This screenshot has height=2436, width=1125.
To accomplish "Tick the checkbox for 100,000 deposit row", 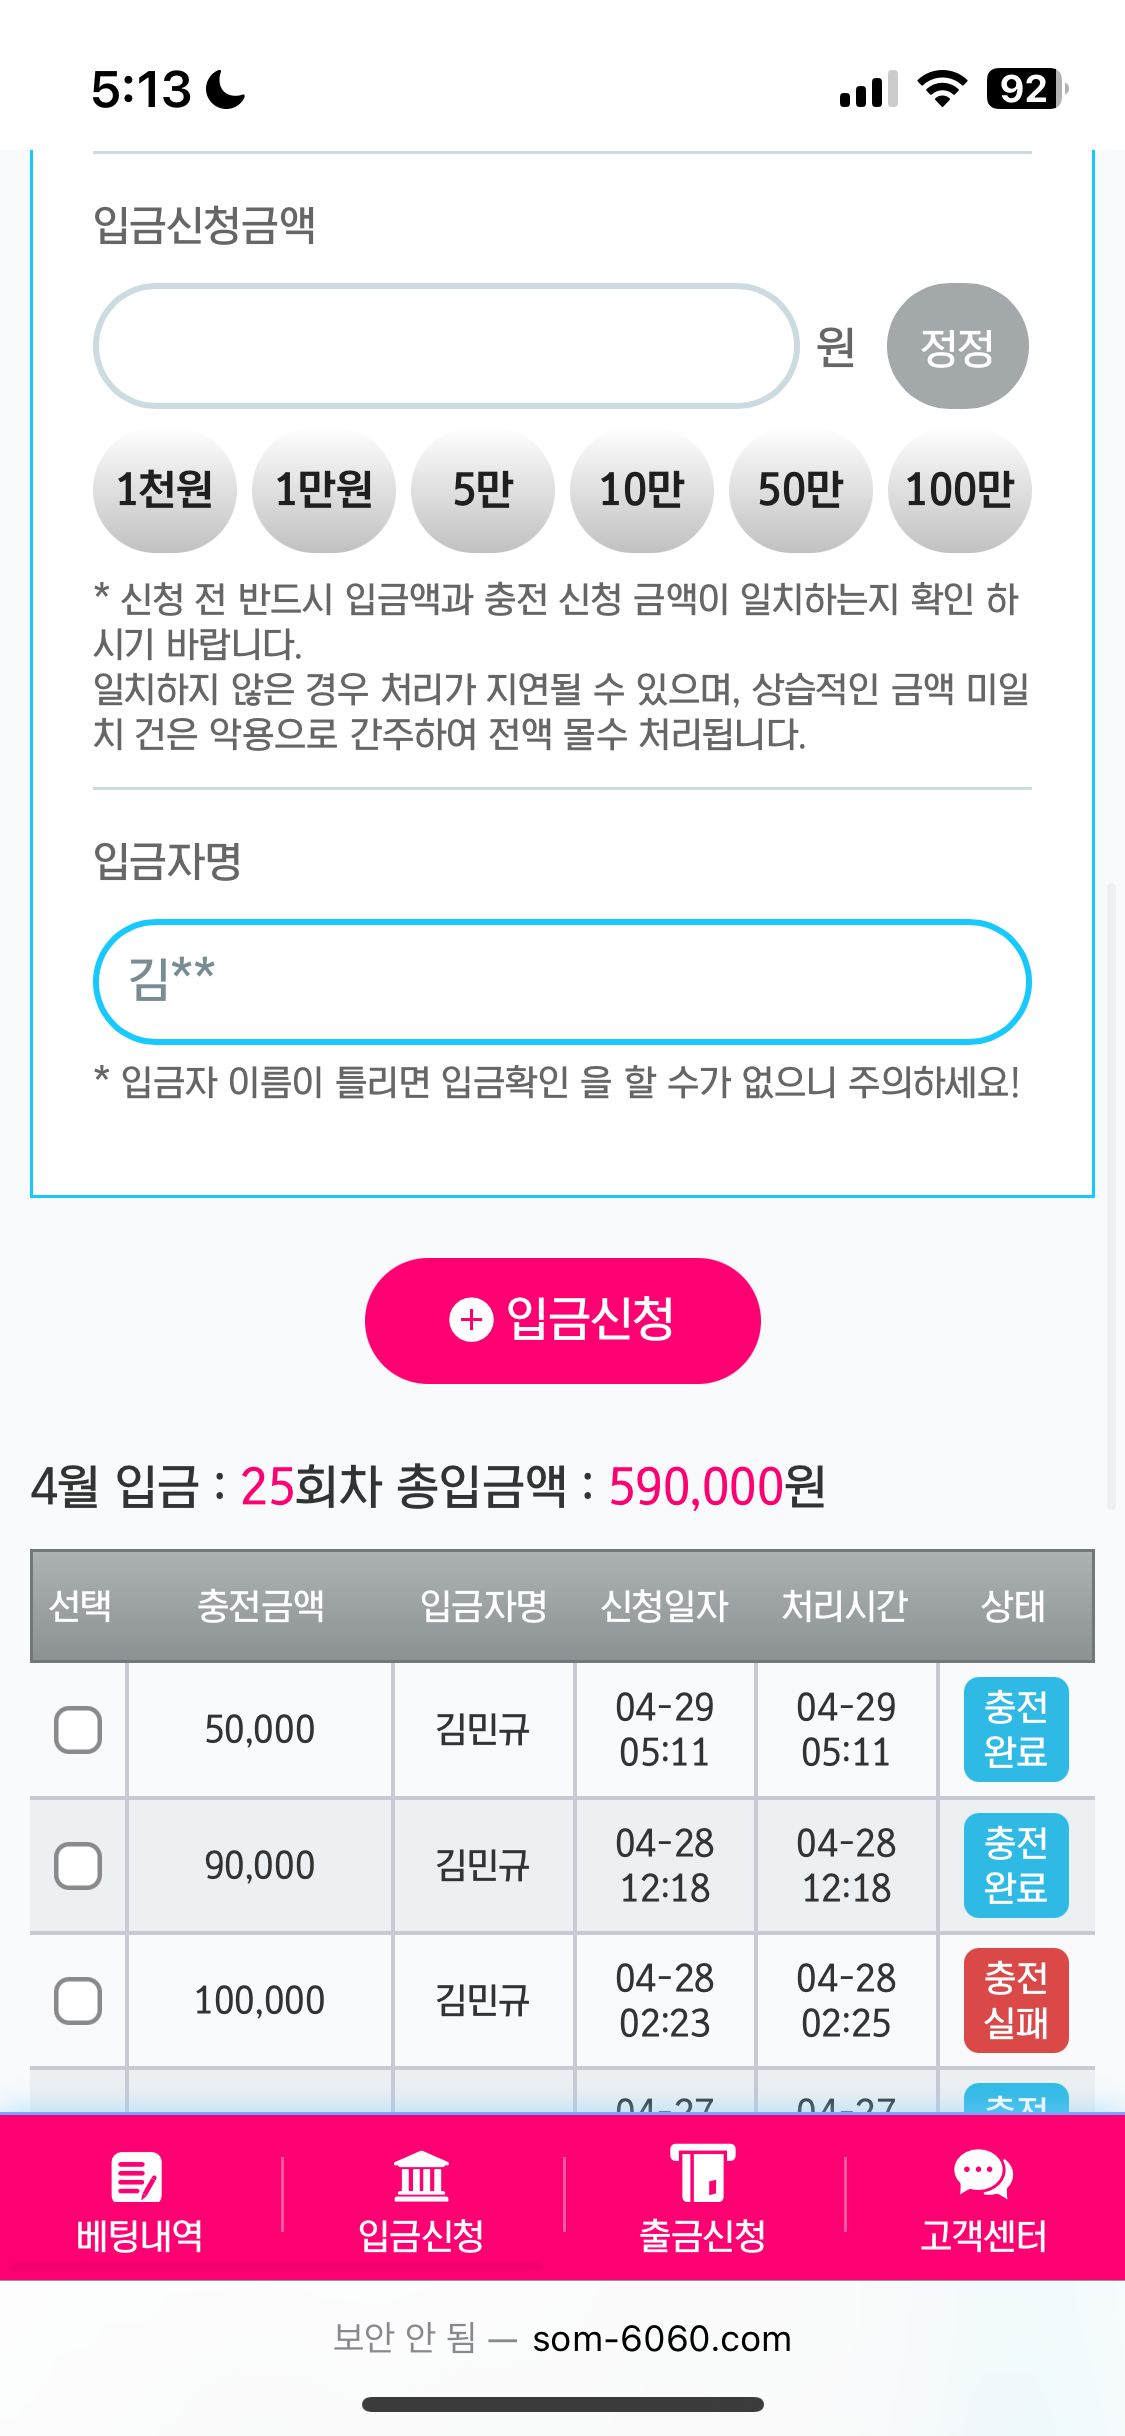I will 78,2001.
